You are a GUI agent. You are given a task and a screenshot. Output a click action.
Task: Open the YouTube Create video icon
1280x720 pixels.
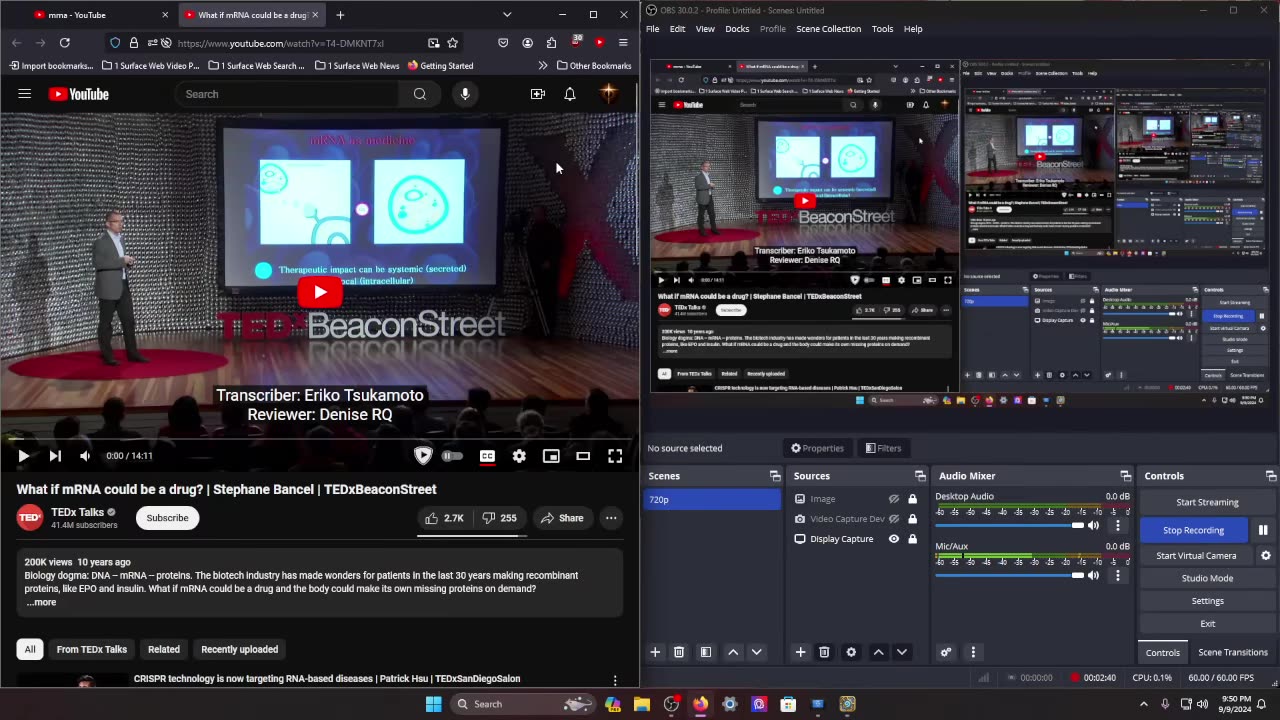coord(538,94)
